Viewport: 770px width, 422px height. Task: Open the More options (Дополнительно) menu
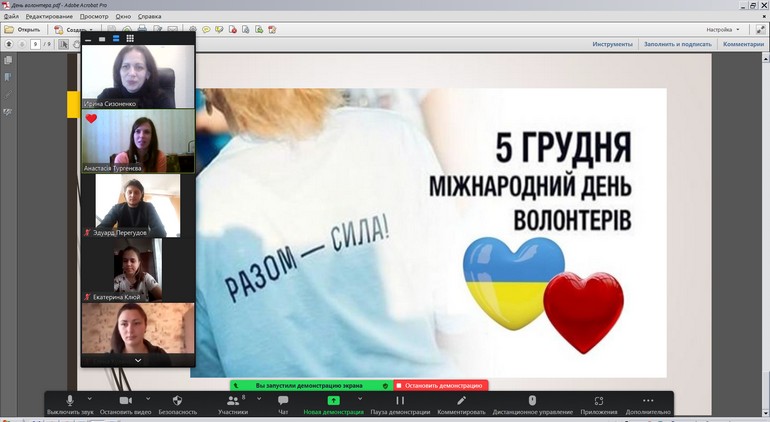[x=648, y=405]
